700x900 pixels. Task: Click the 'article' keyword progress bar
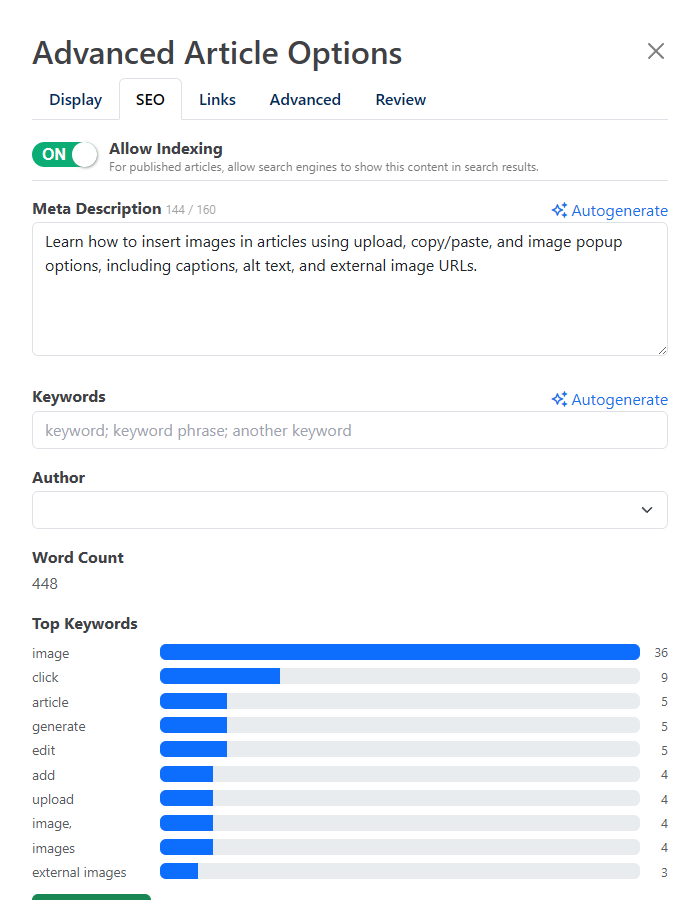tap(400, 701)
